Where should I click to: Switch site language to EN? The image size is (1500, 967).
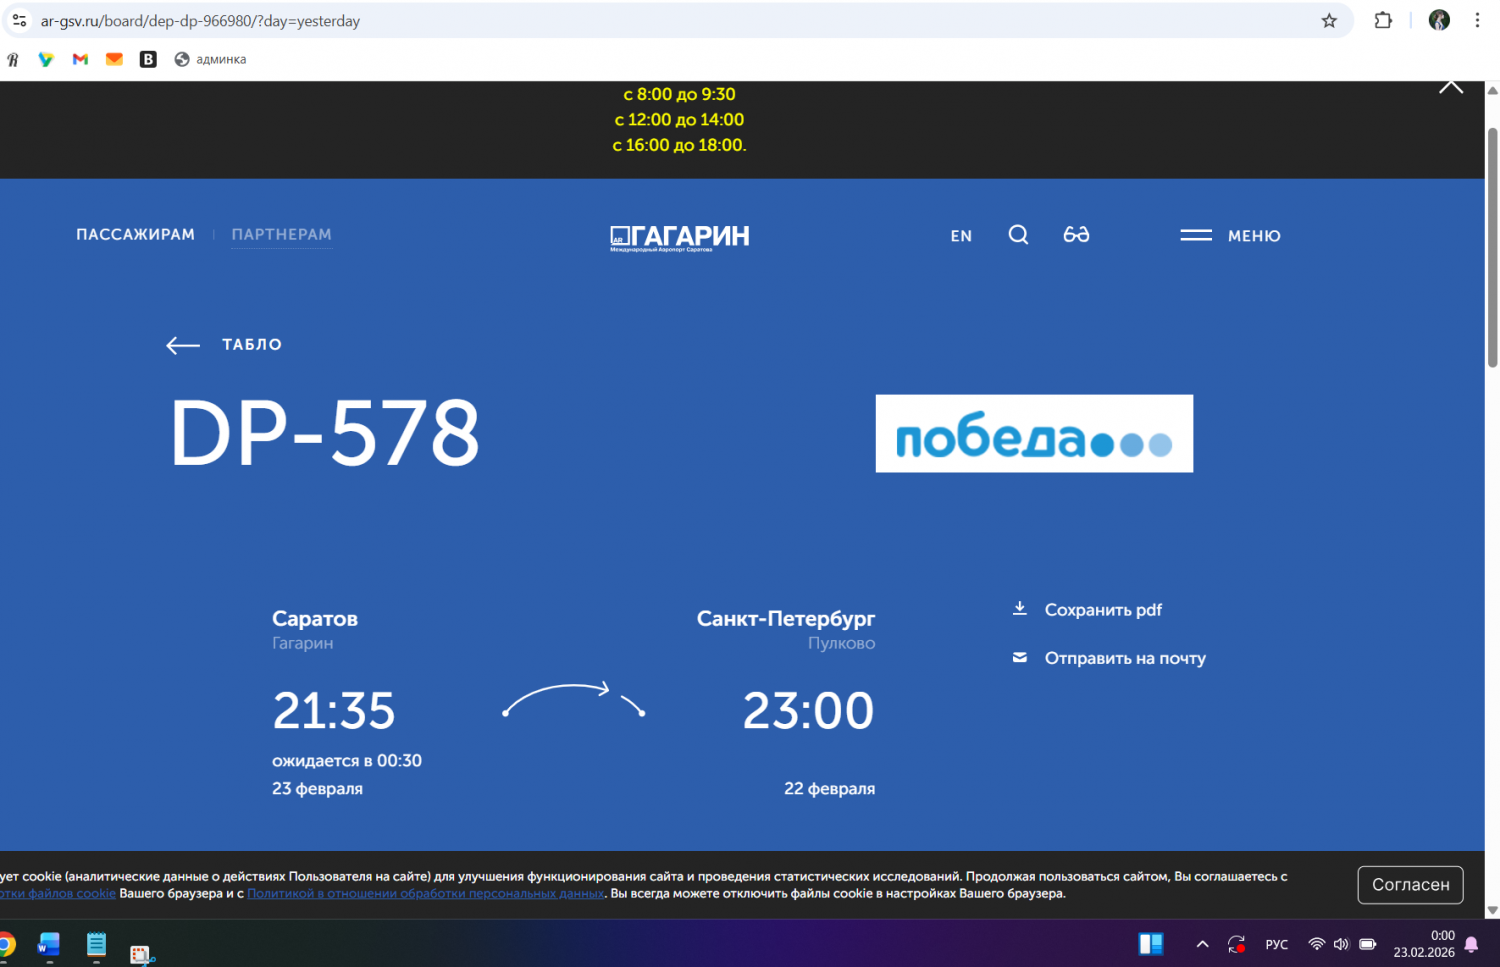(961, 236)
